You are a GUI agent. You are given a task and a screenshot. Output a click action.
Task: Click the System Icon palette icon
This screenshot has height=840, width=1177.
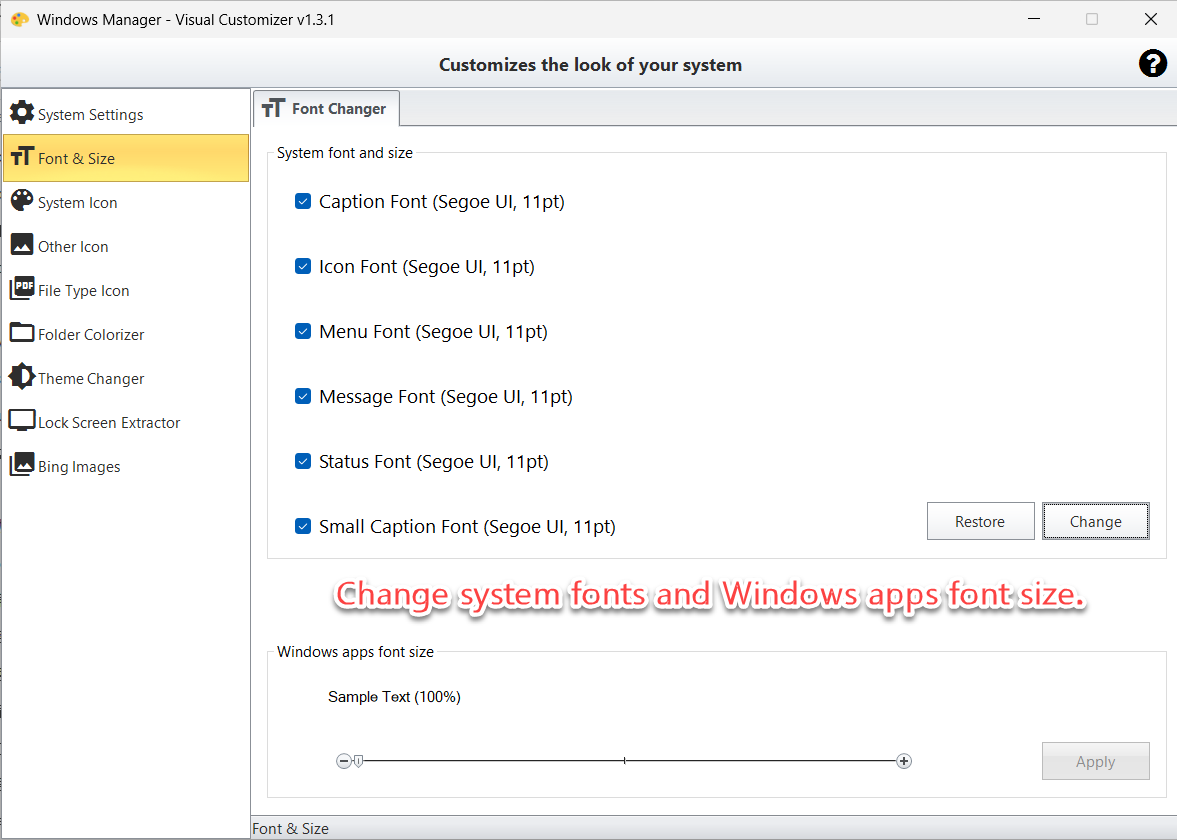[22, 200]
